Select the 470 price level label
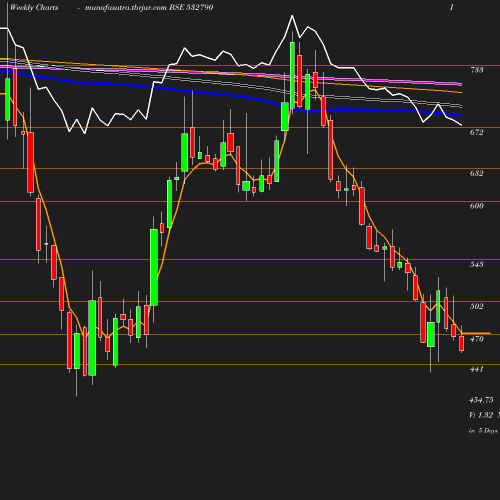The height and width of the screenshot is (500, 500). coord(476,339)
